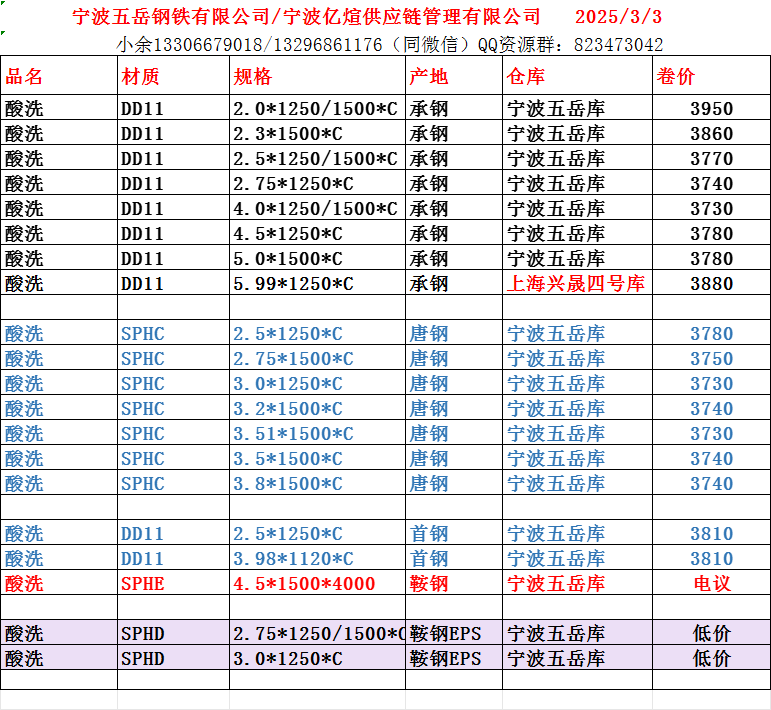Screen dimensions: 771x710
Task: Click the spec cell 5.99*1250*C
Action: coord(318,283)
